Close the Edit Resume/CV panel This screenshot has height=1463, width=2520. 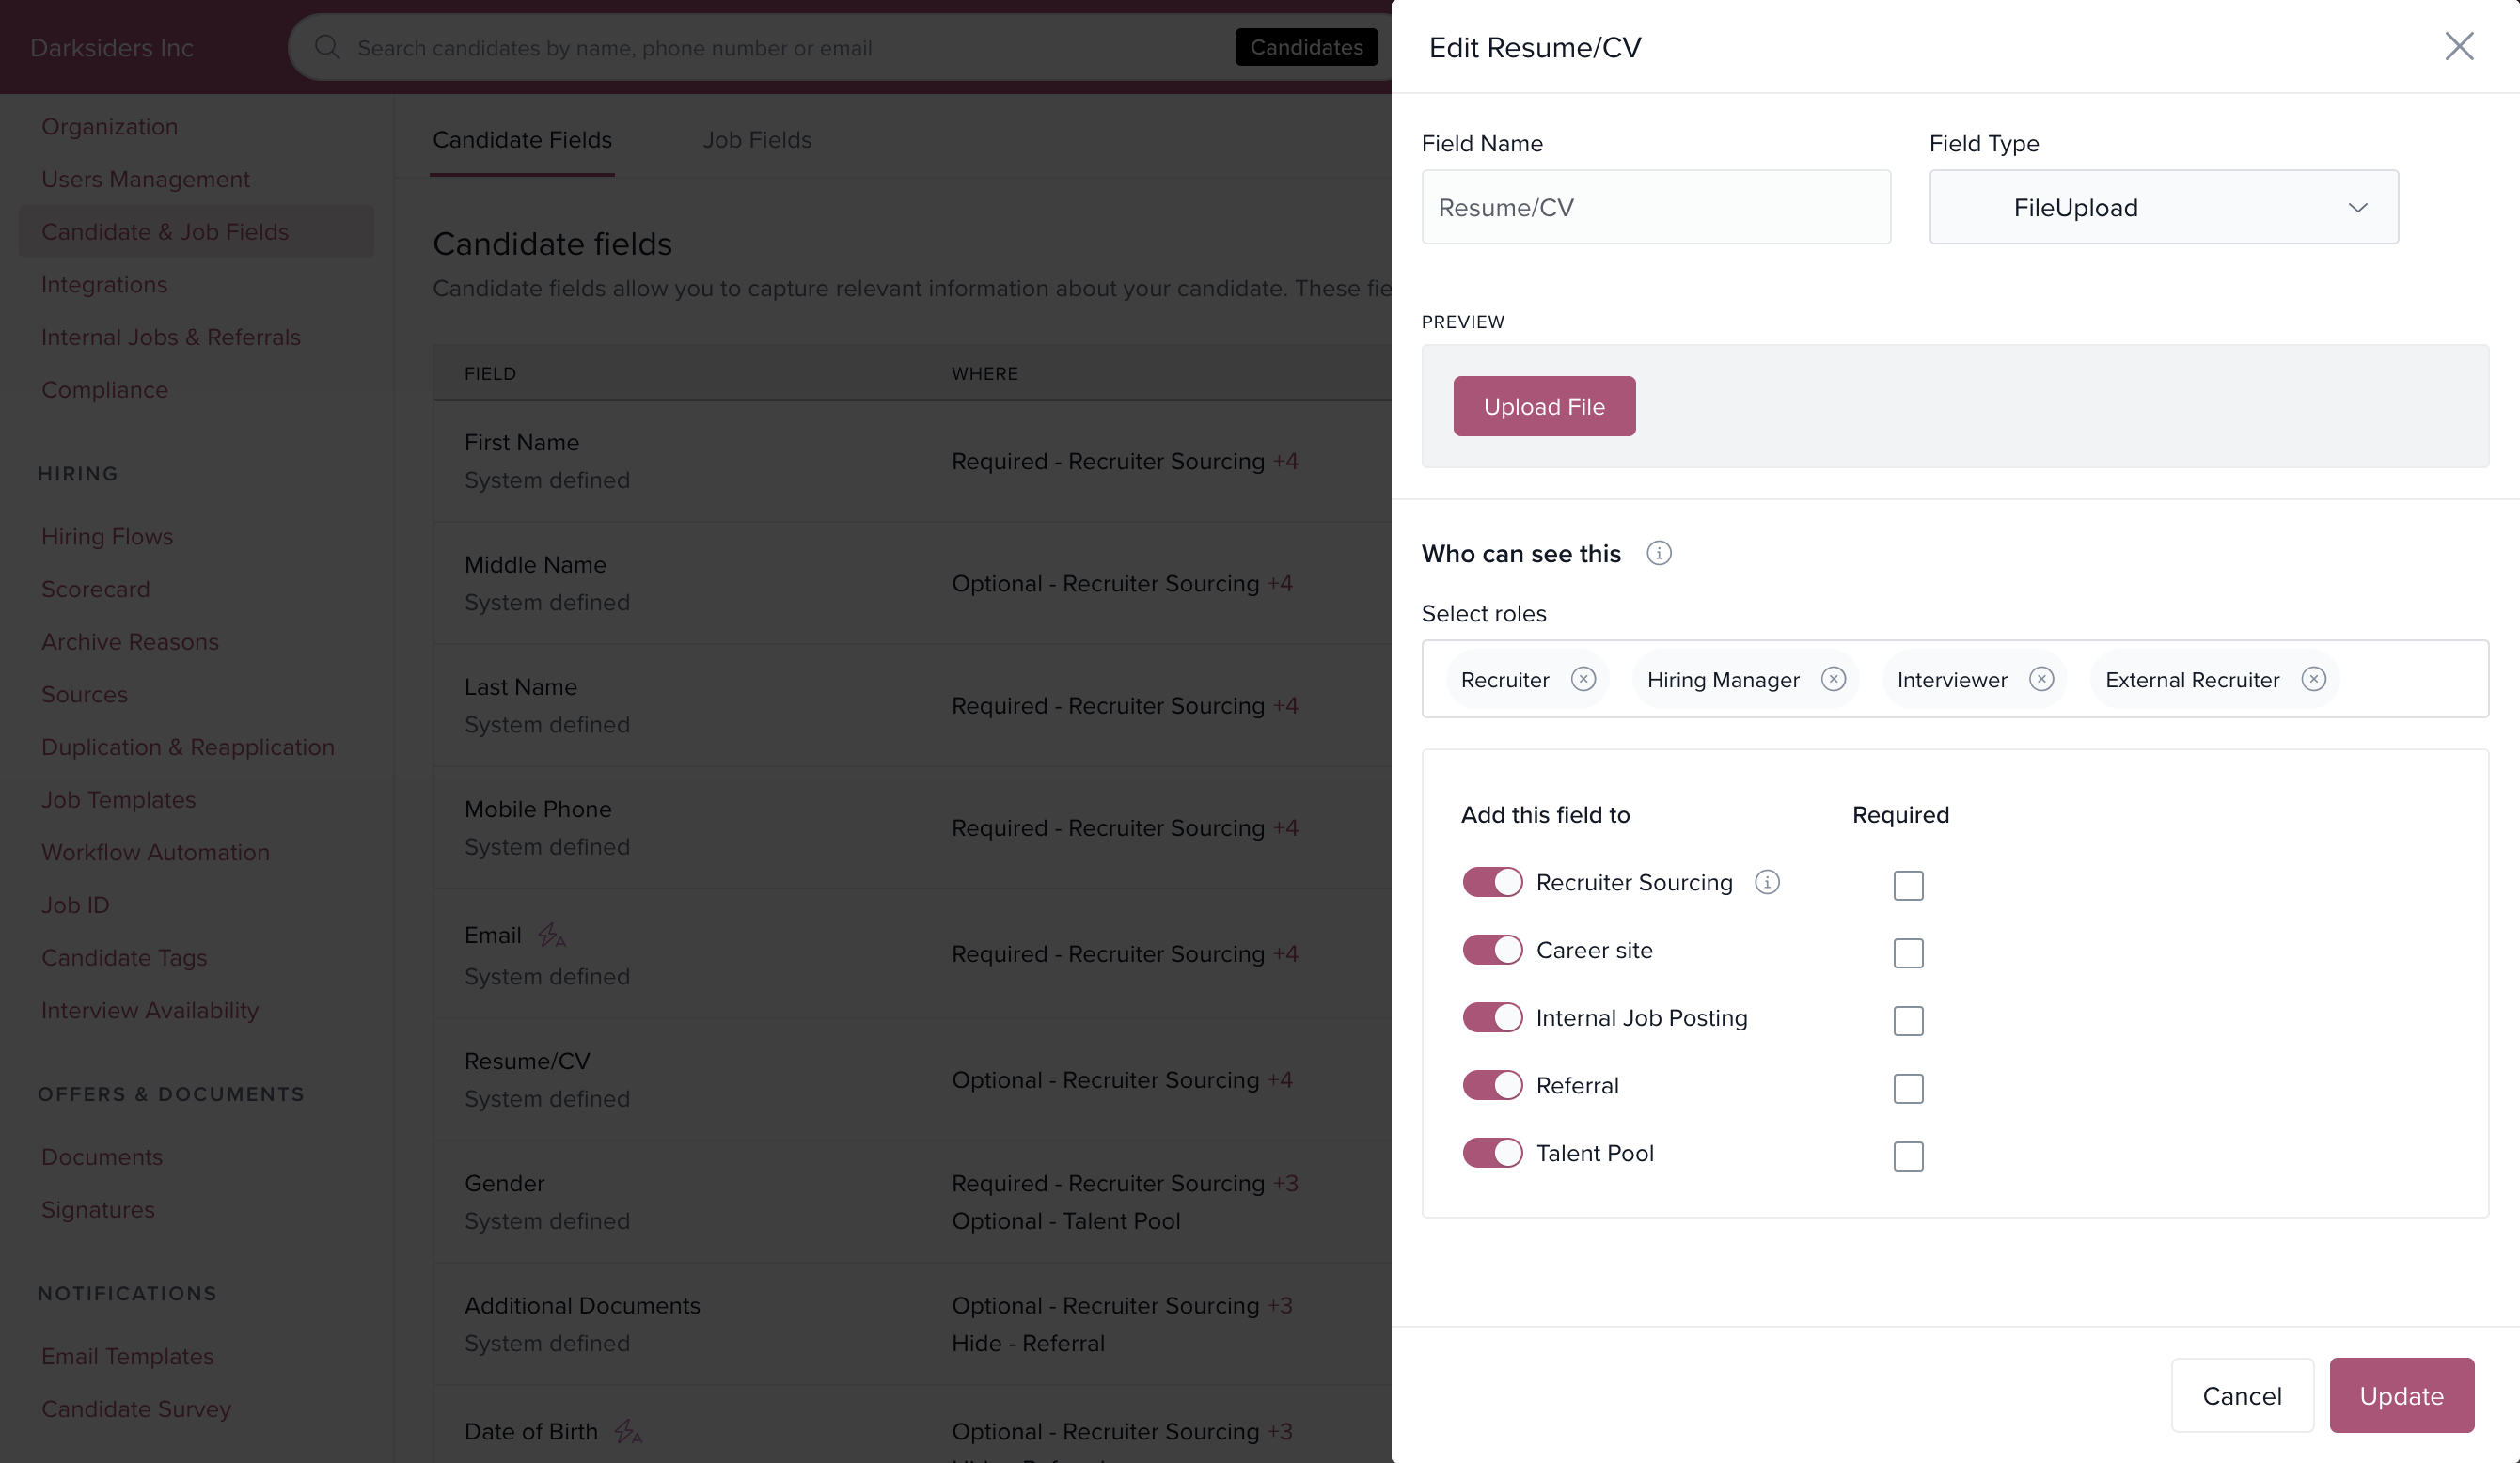coord(2459,46)
